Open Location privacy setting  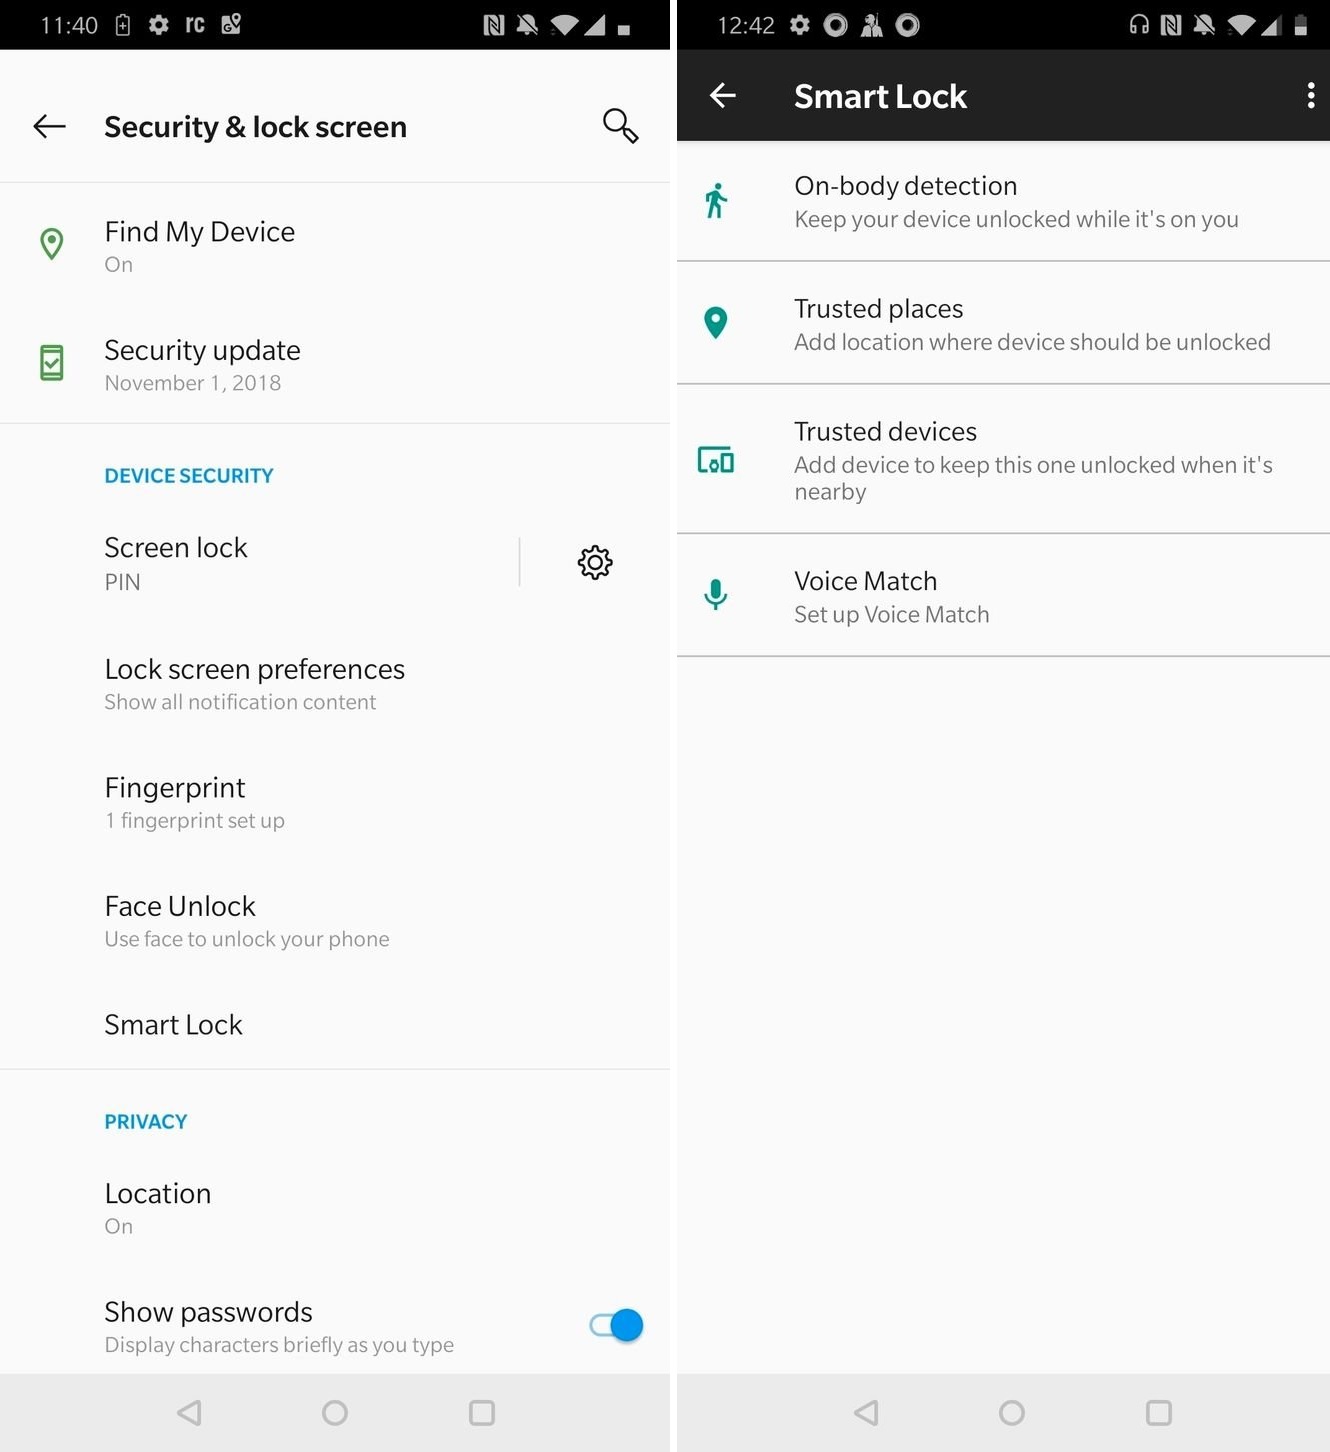point(335,1208)
